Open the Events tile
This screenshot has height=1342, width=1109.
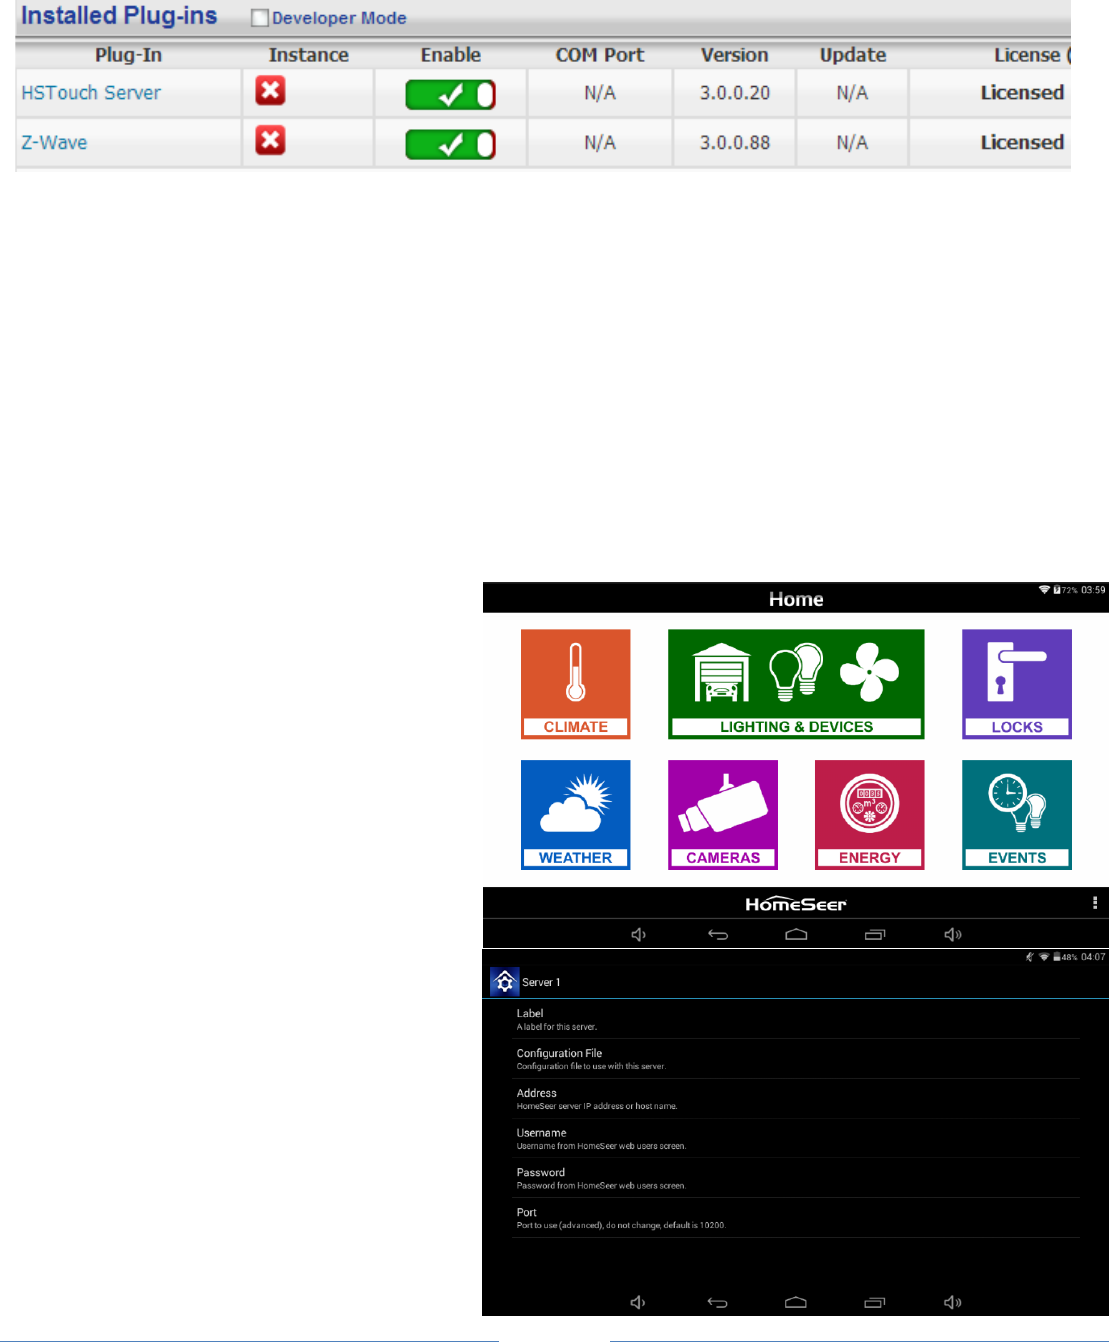point(1017,815)
